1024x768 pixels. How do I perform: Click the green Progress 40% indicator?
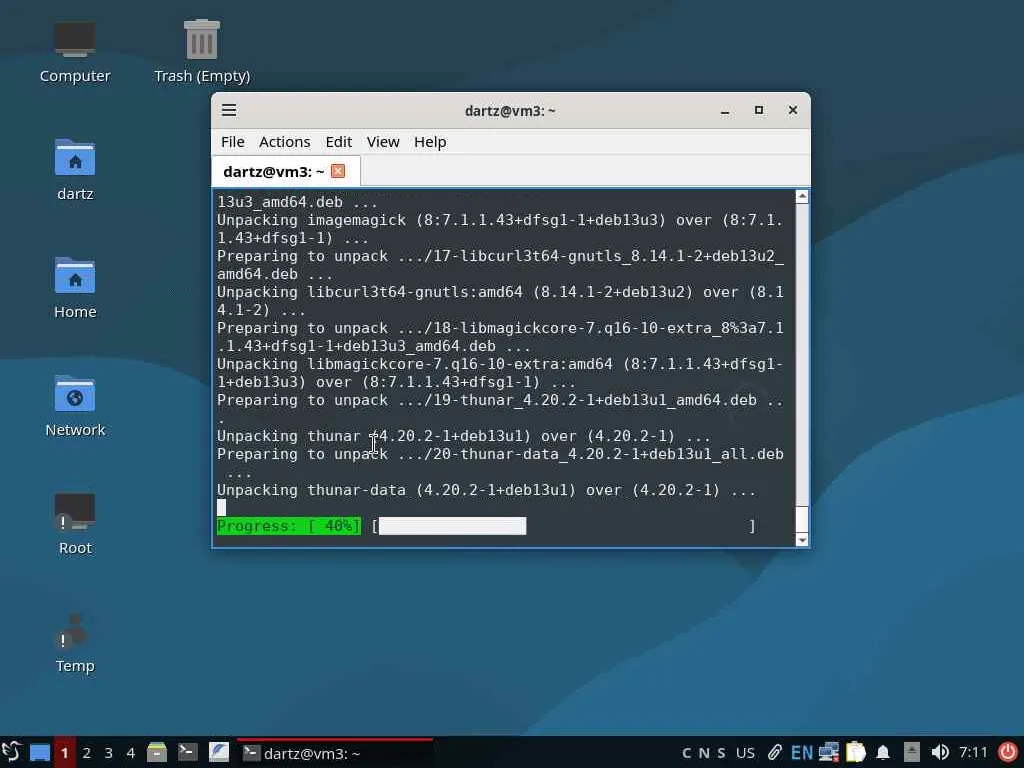(x=289, y=526)
